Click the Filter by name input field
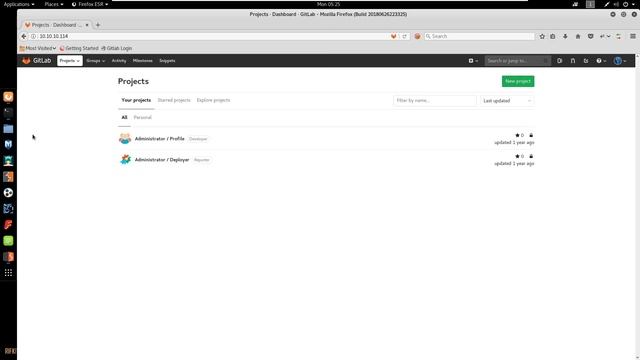The height and width of the screenshot is (360, 640). (435, 101)
